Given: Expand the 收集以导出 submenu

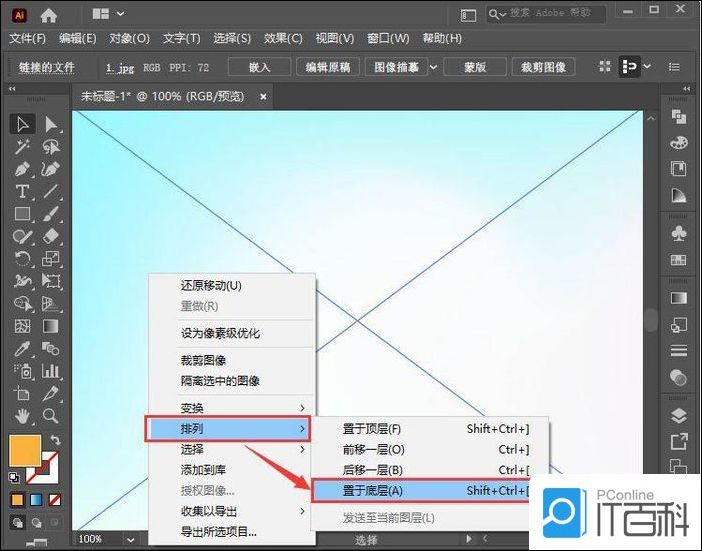Looking at the screenshot, I should click(x=302, y=511).
